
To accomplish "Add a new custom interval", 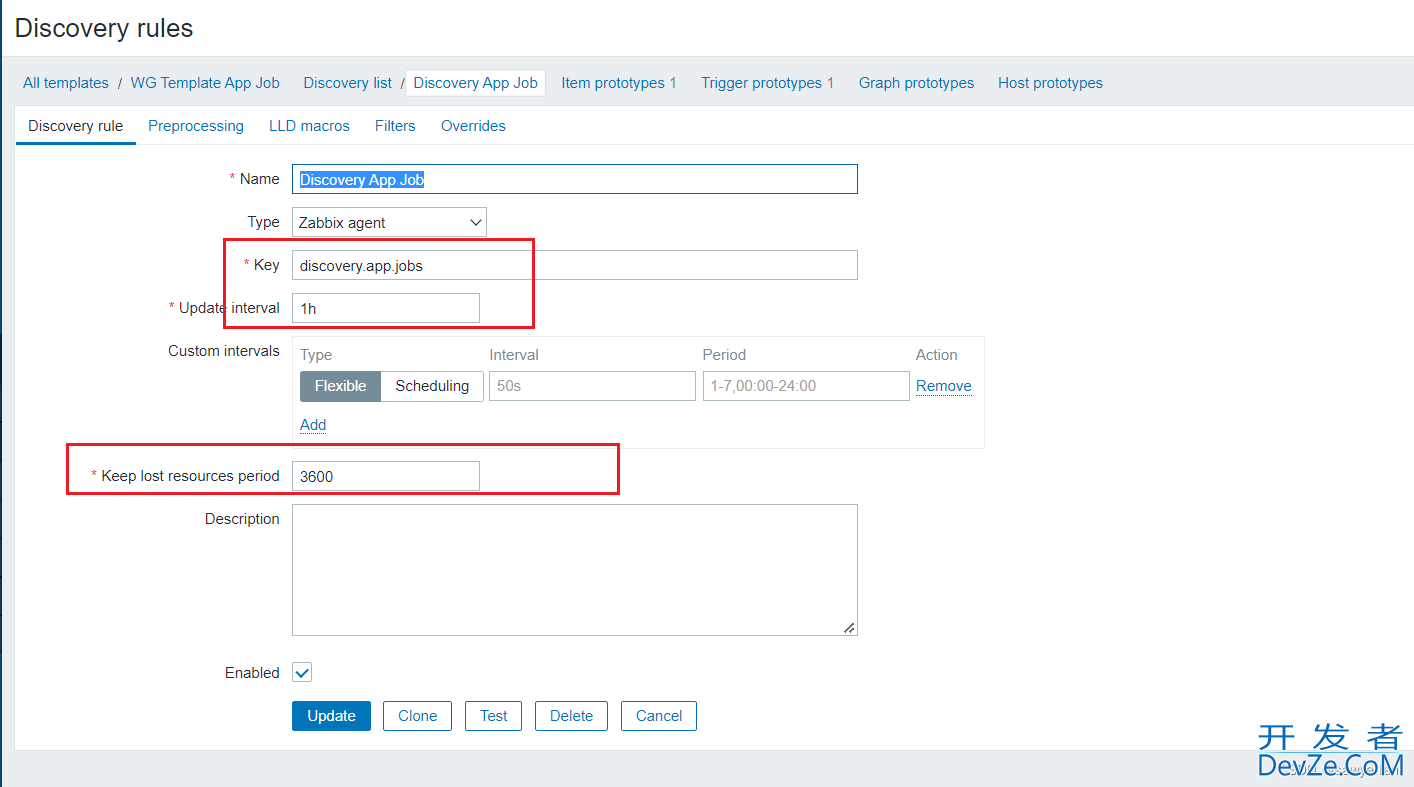I will [x=313, y=425].
